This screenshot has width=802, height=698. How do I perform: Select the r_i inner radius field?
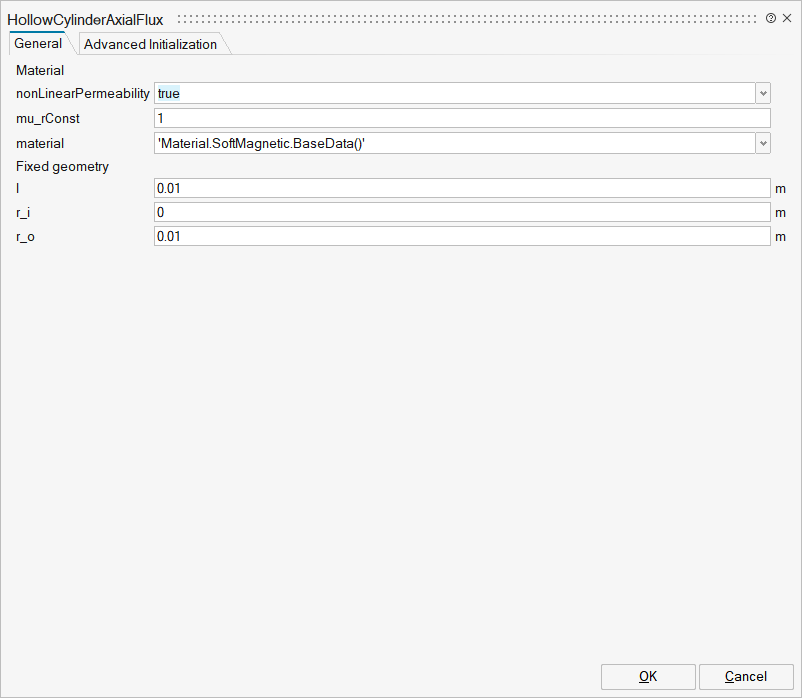click(462, 212)
